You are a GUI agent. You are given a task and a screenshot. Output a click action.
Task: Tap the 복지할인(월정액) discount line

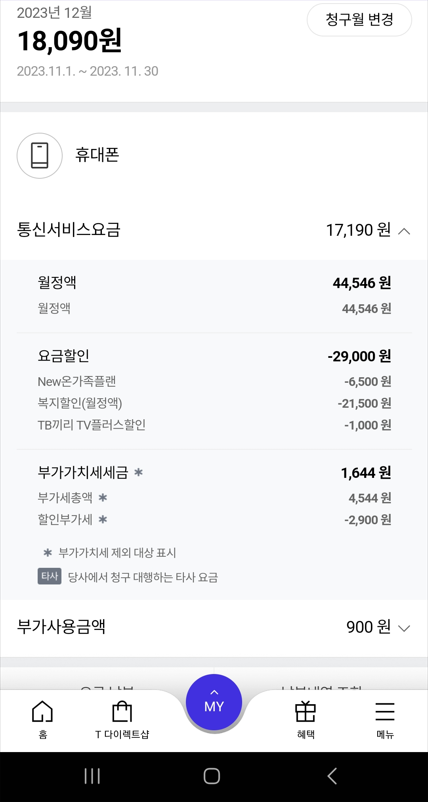coord(214,403)
